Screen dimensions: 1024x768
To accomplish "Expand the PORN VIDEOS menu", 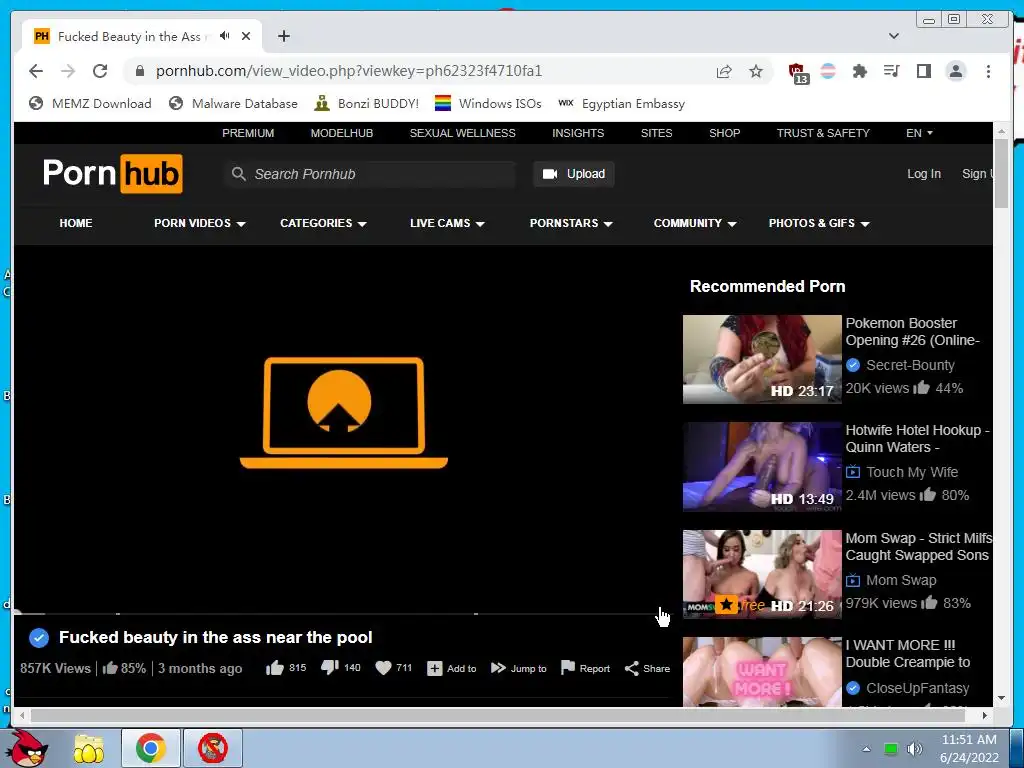I will pyautogui.click(x=199, y=223).
